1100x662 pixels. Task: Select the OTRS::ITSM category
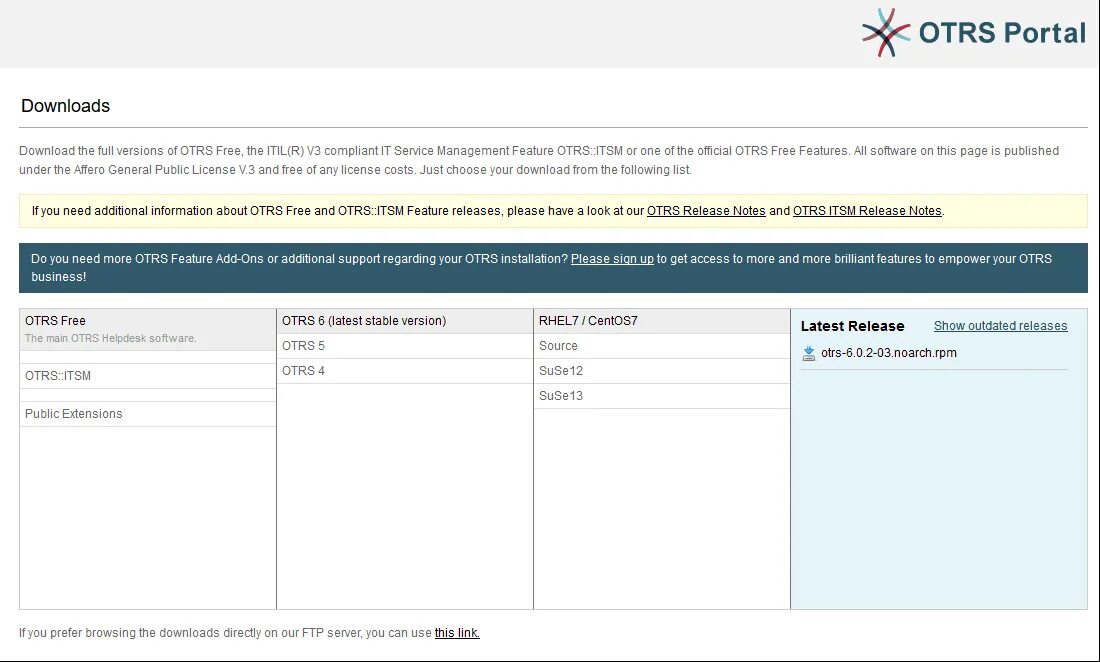60,375
